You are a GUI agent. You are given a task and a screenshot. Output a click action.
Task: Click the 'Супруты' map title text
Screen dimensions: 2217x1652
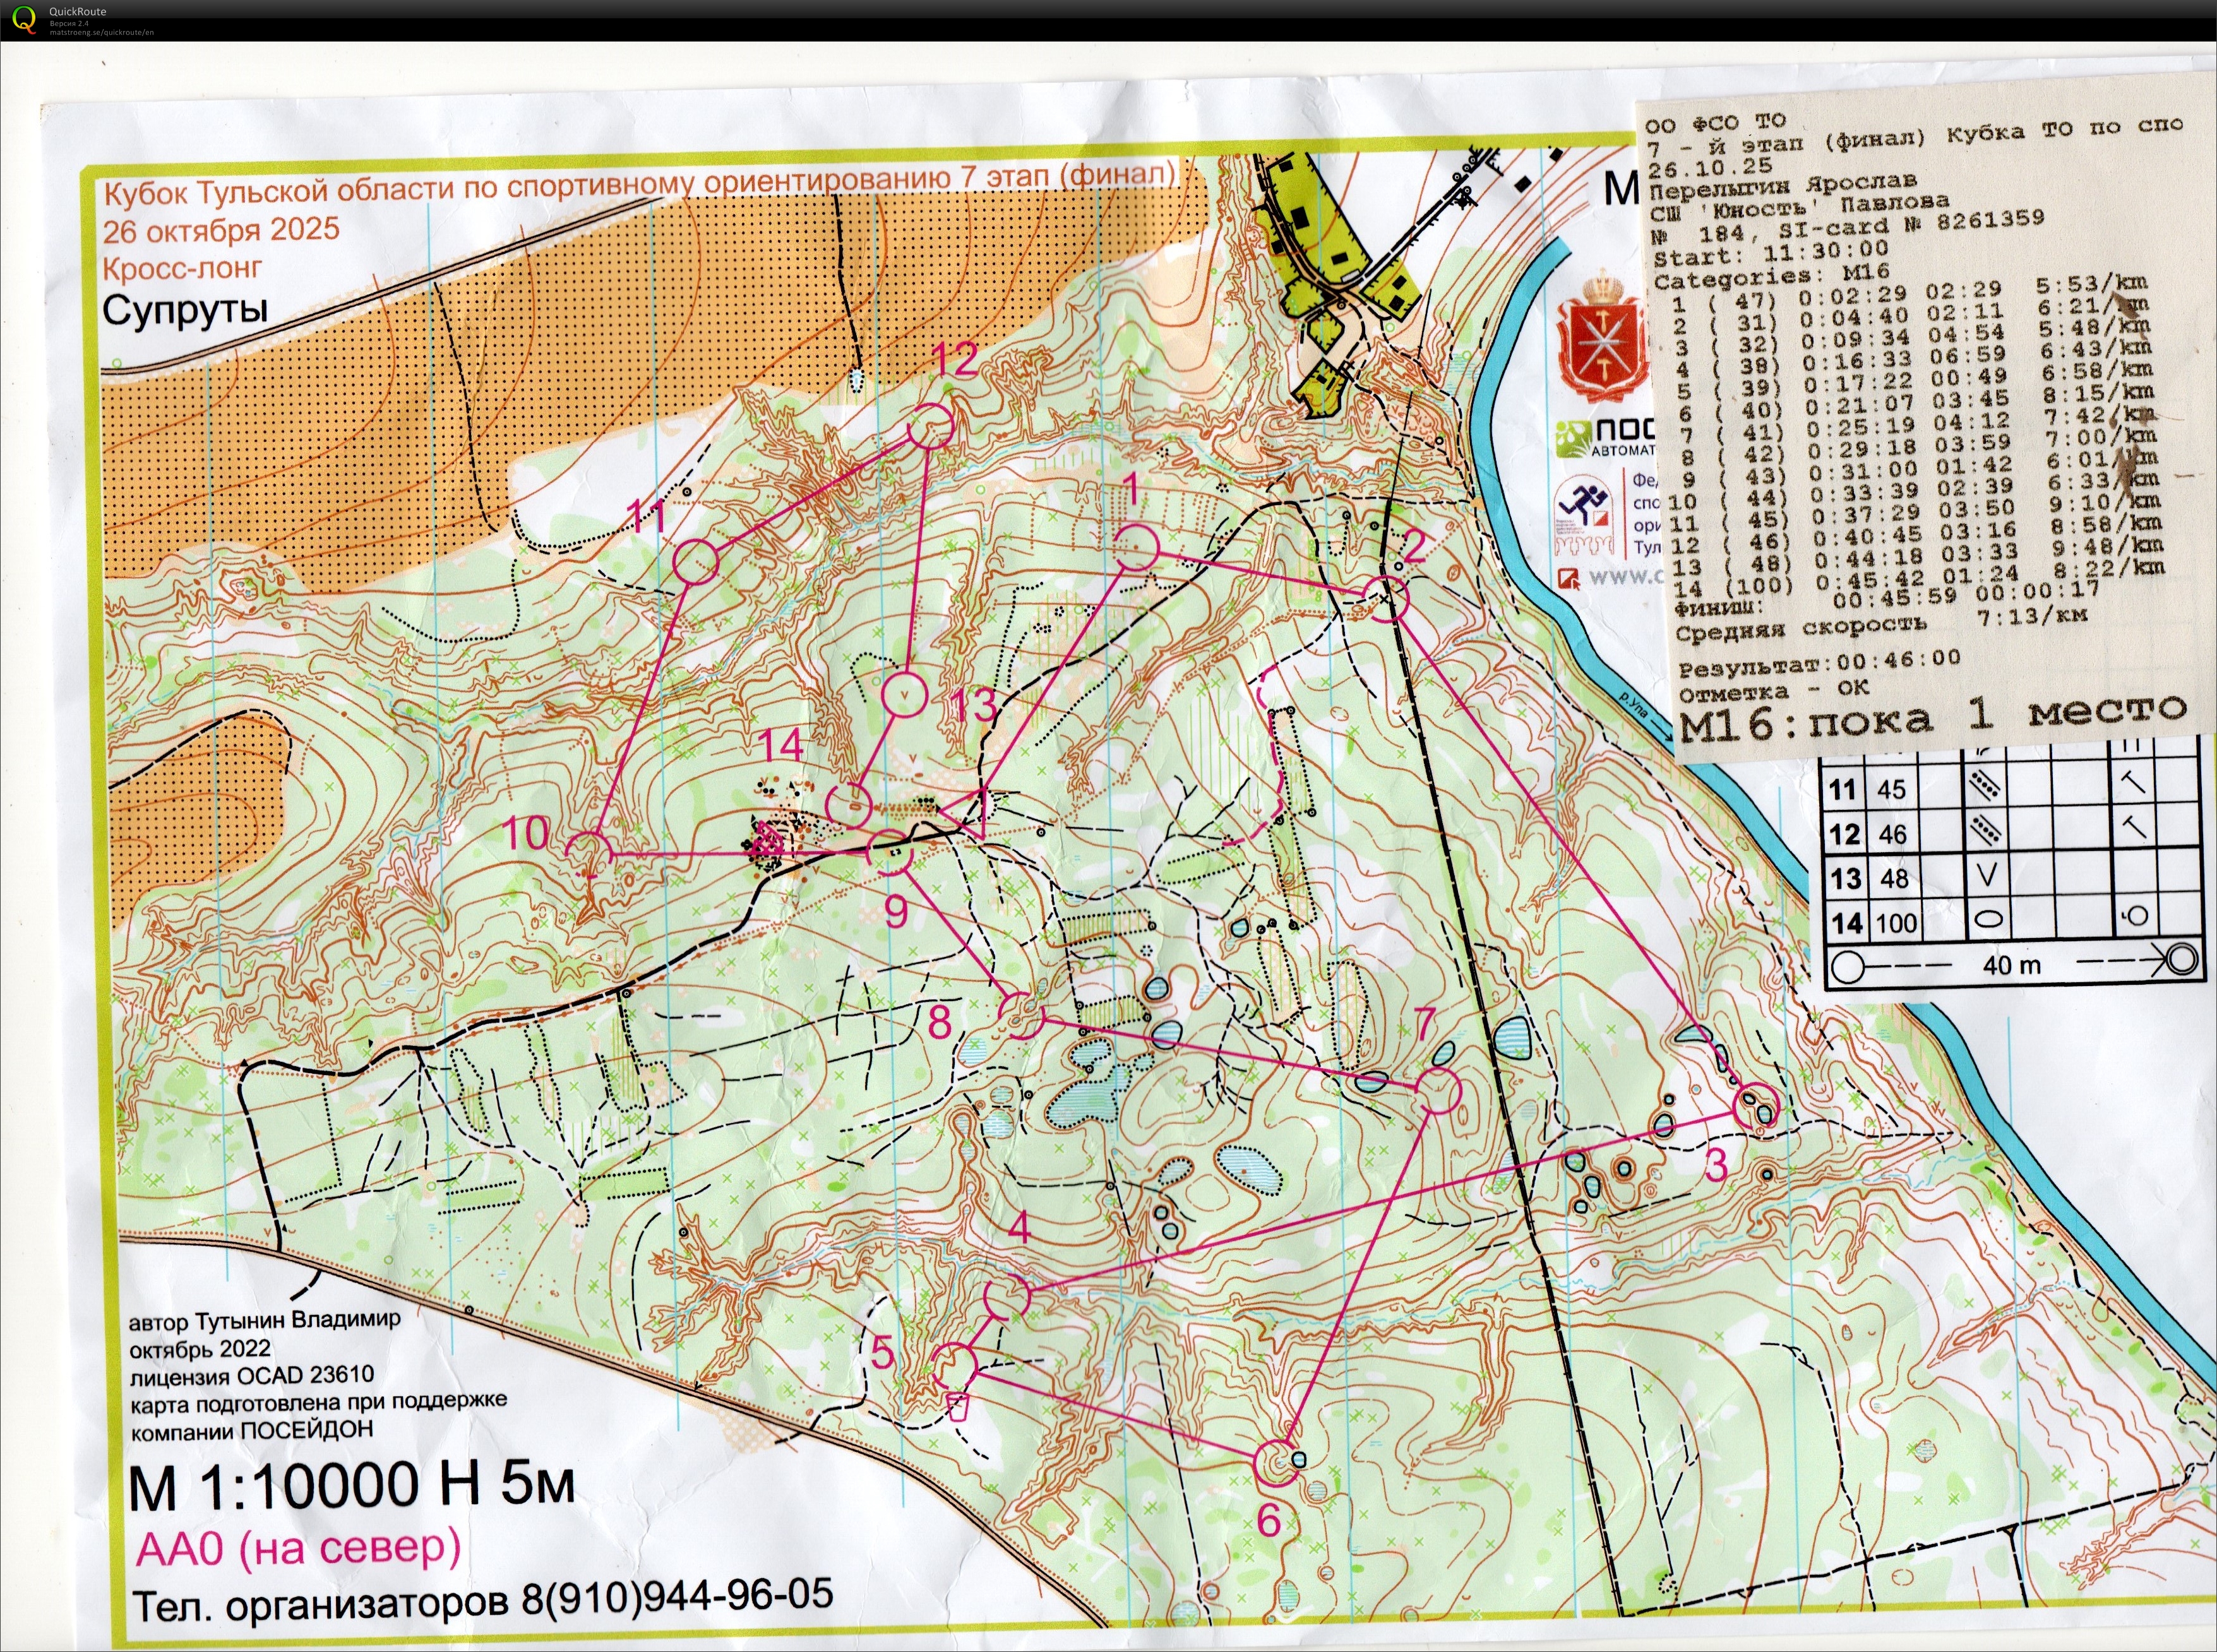pos(185,310)
